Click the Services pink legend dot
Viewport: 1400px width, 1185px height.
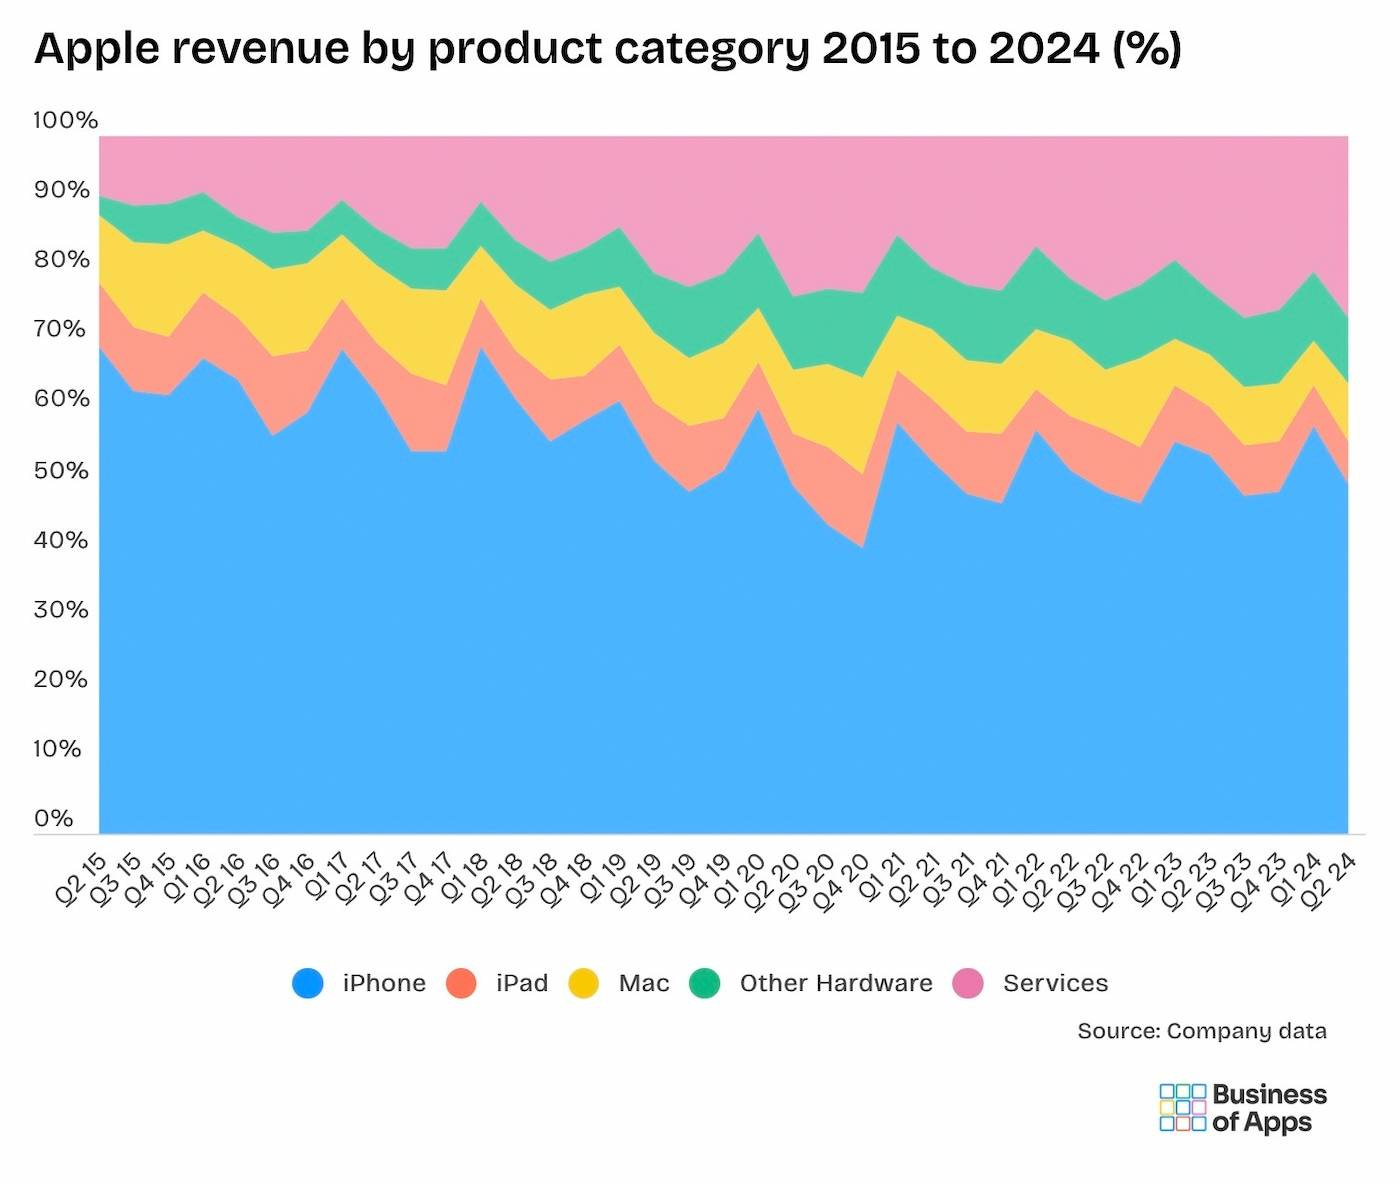(968, 983)
